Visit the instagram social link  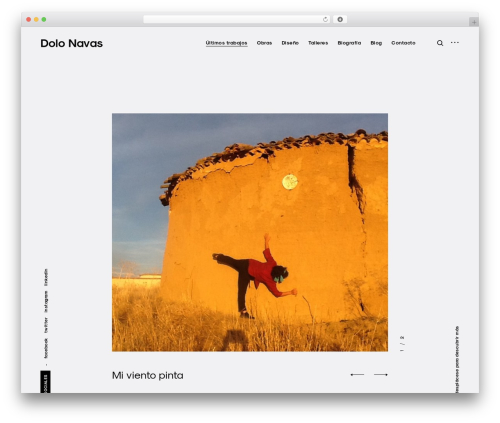[x=46, y=302]
